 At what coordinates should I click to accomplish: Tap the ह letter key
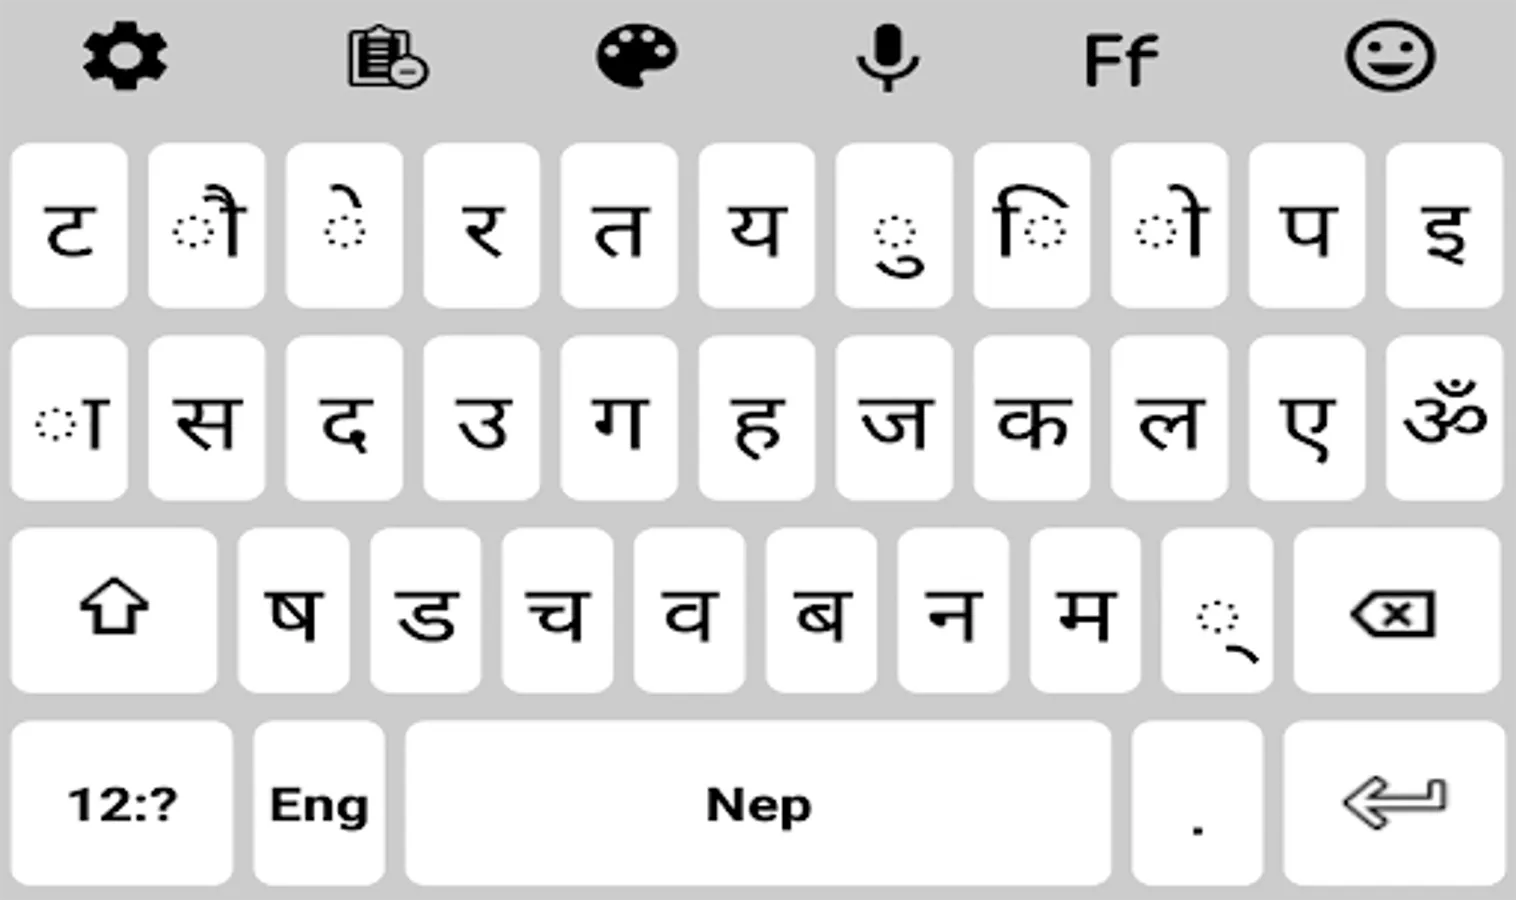tap(757, 418)
